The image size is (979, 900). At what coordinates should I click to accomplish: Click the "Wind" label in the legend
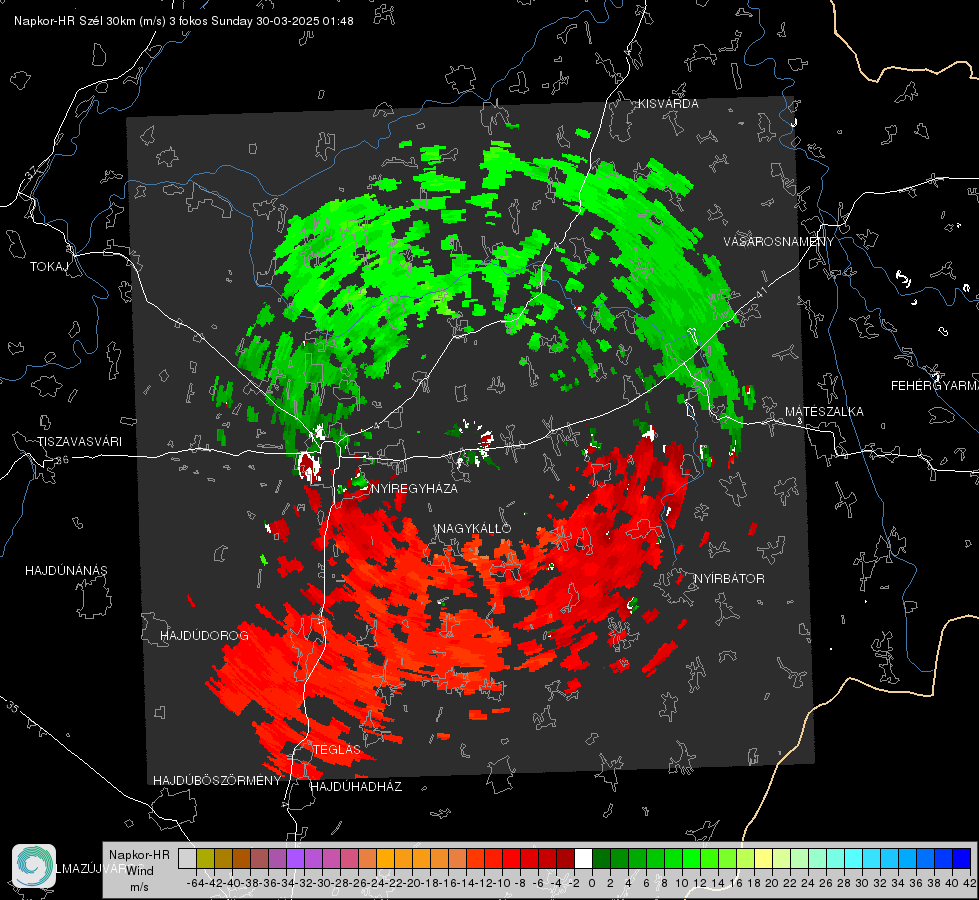click(139, 871)
